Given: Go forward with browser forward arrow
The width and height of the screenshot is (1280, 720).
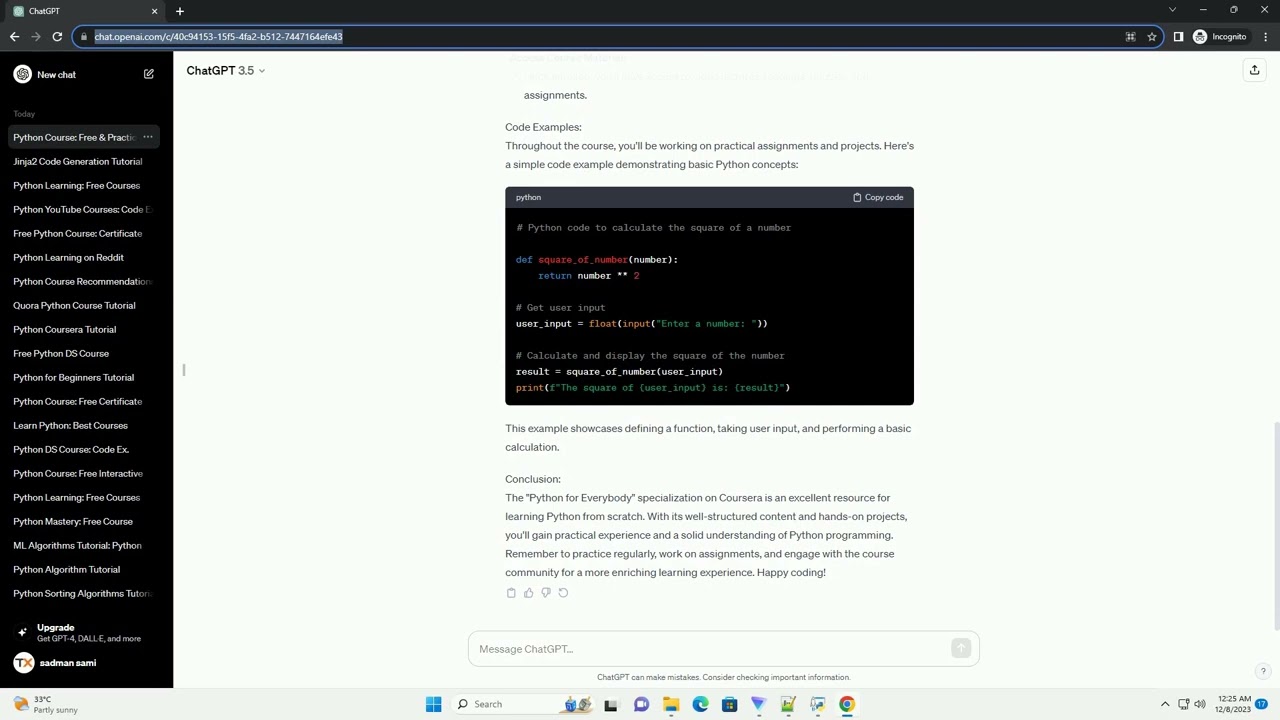Looking at the screenshot, I should coord(36,37).
